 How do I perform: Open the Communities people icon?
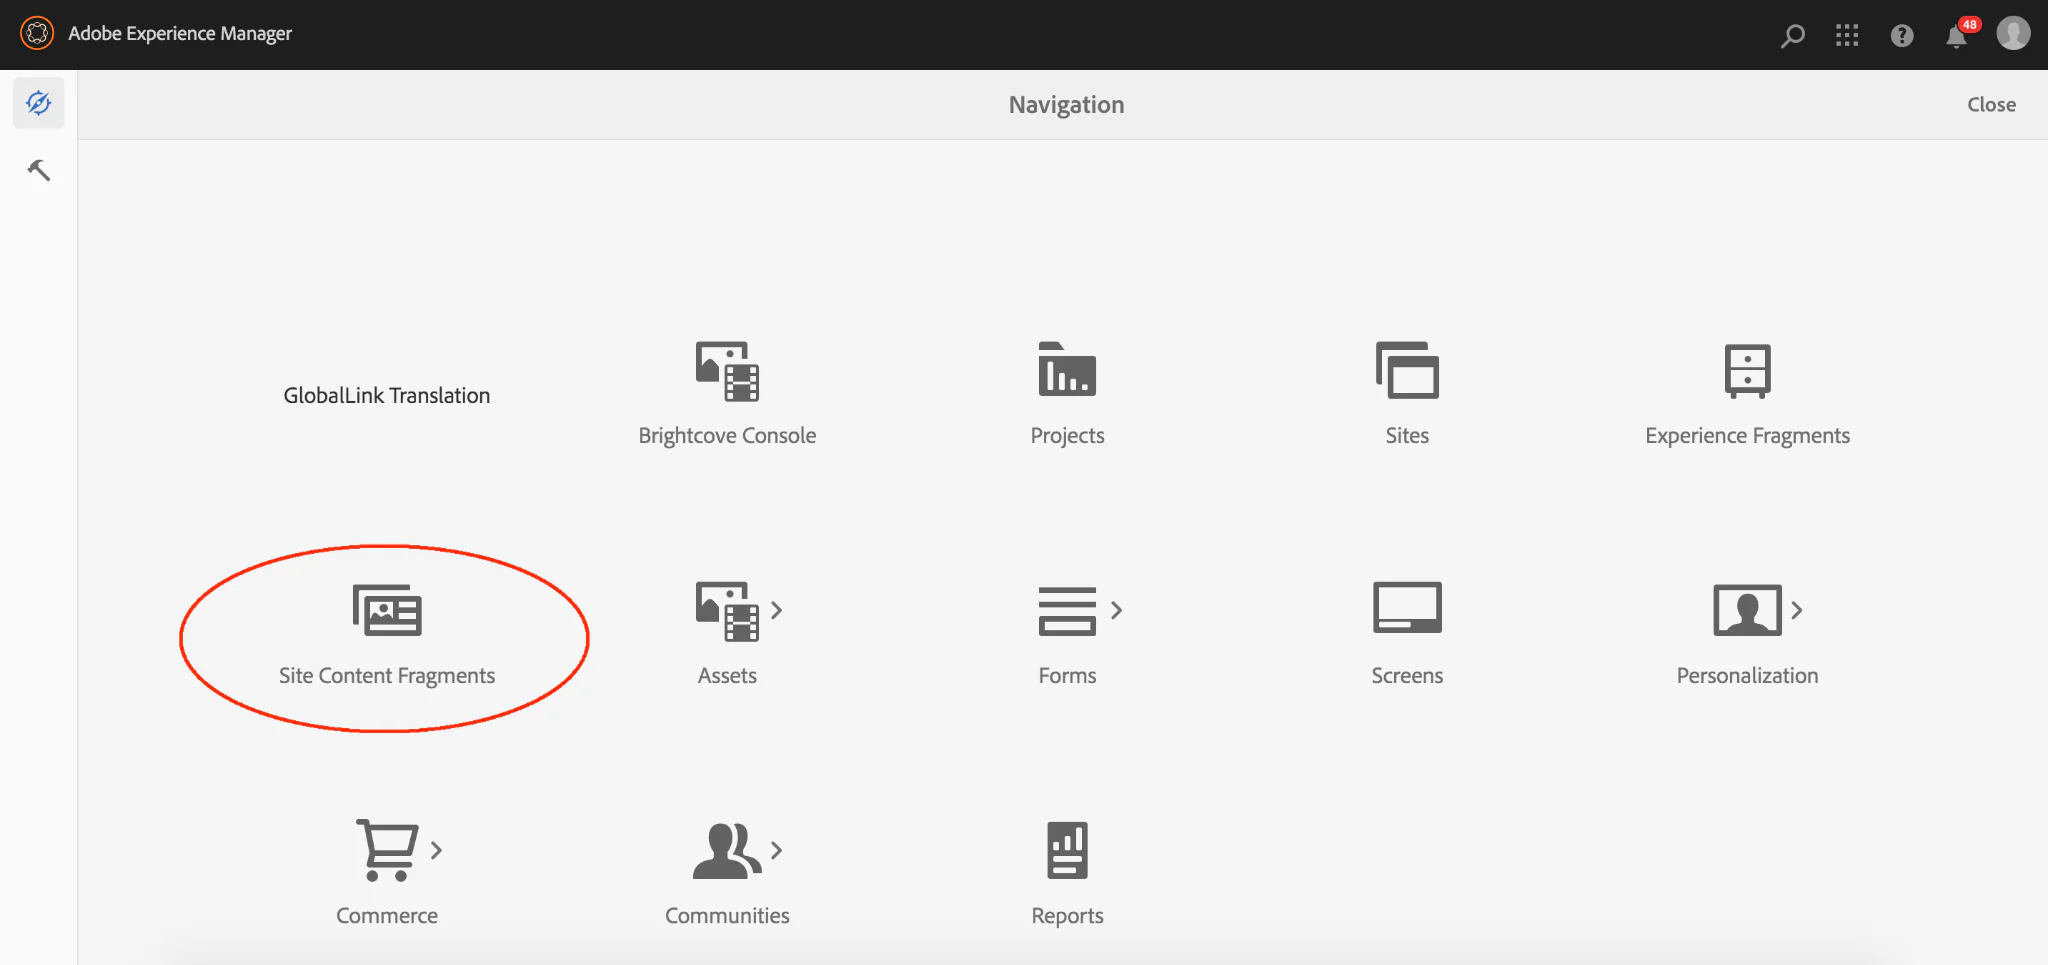point(727,851)
